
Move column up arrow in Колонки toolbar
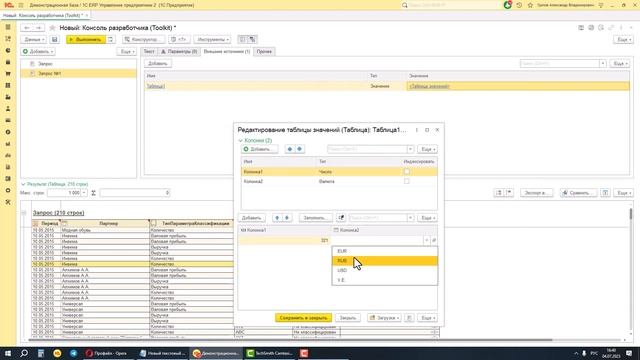coord(290,149)
